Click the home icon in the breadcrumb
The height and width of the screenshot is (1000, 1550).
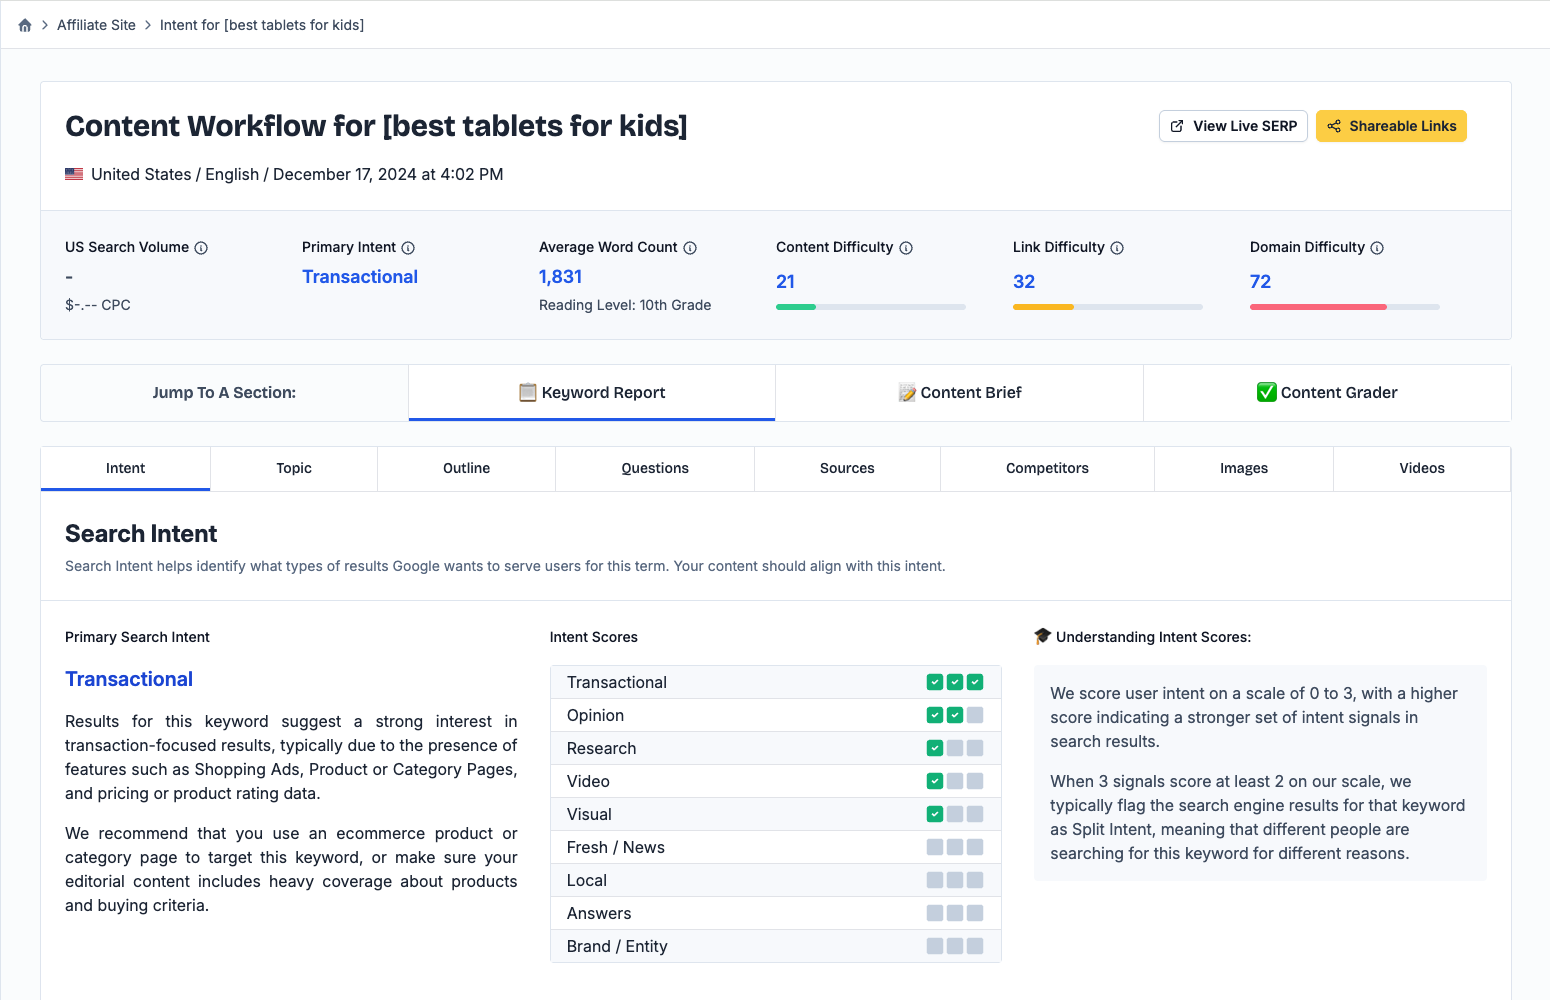(x=24, y=24)
